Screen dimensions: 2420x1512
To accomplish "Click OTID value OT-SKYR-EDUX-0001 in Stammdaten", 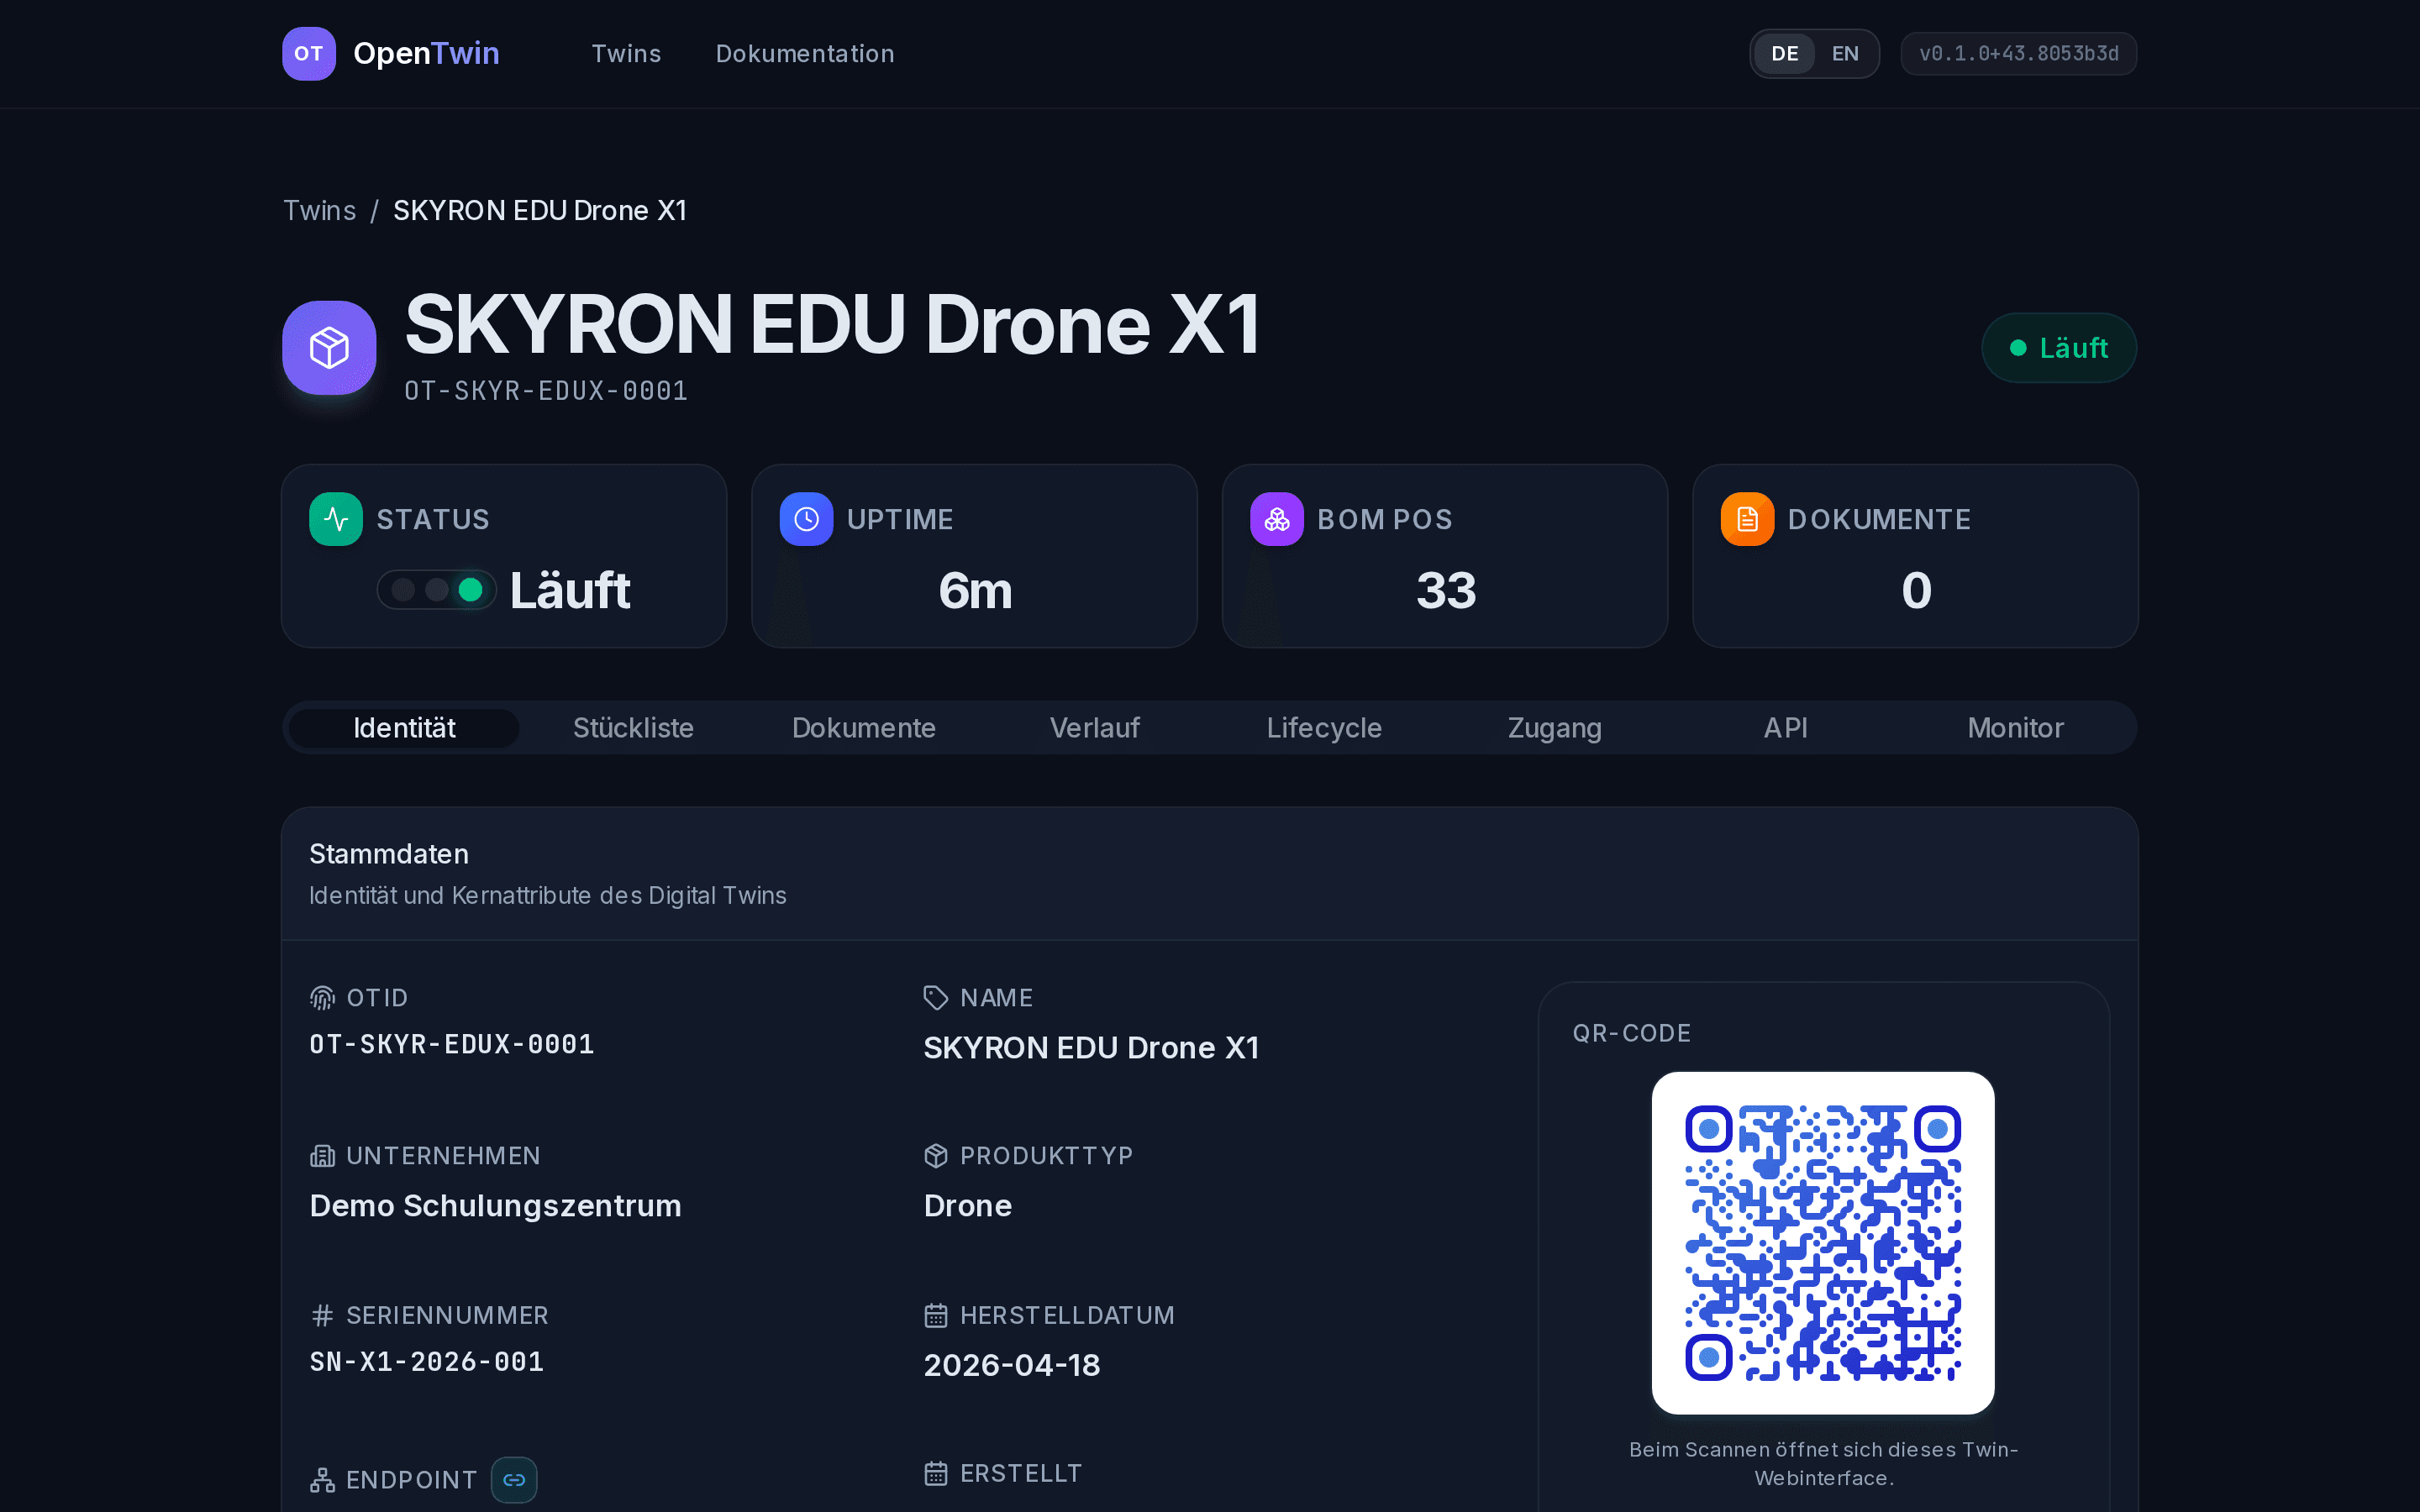I will [452, 1045].
